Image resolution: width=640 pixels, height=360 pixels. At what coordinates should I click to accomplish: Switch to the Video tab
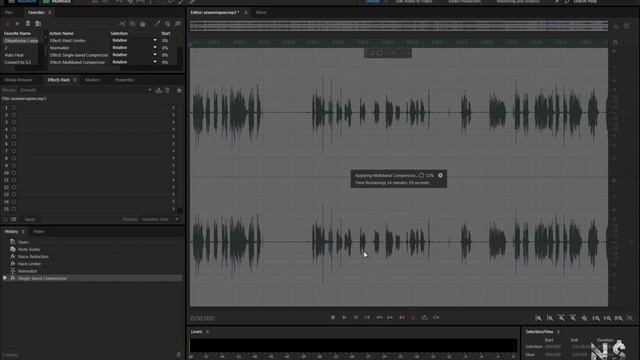click(x=39, y=232)
